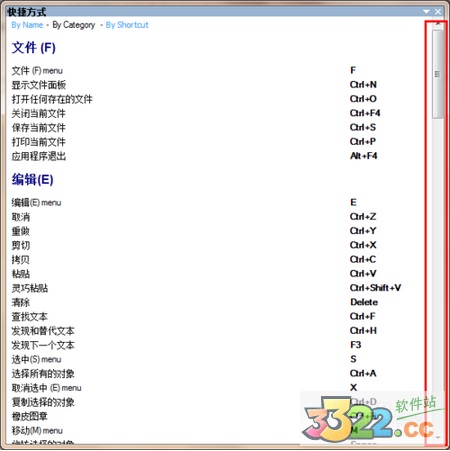
Task: Close the 快捷方式 panel
Action: (438, 12)
